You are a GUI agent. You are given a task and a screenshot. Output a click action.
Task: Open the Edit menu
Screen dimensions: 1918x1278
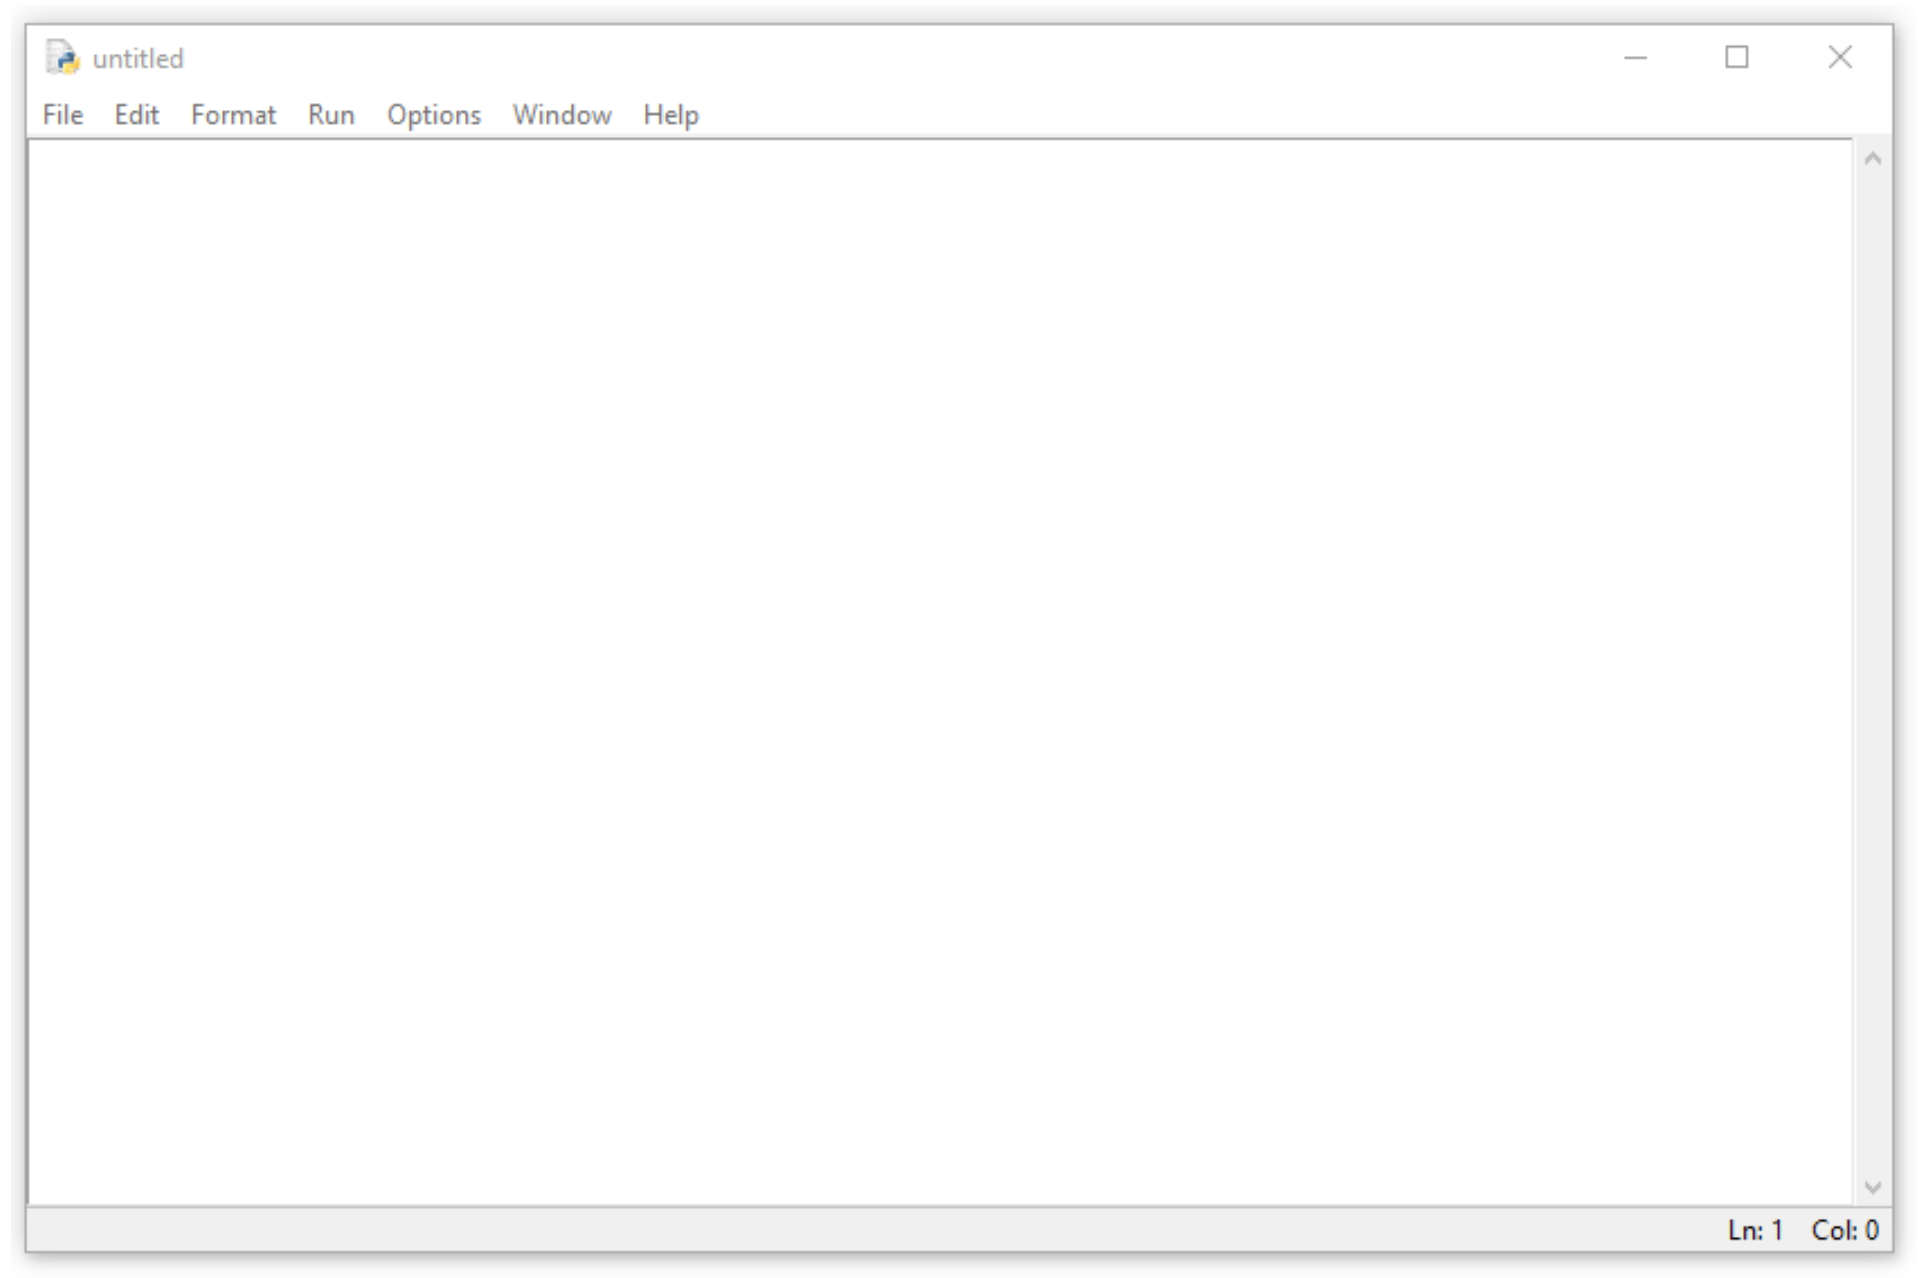(x=136, y=114)
